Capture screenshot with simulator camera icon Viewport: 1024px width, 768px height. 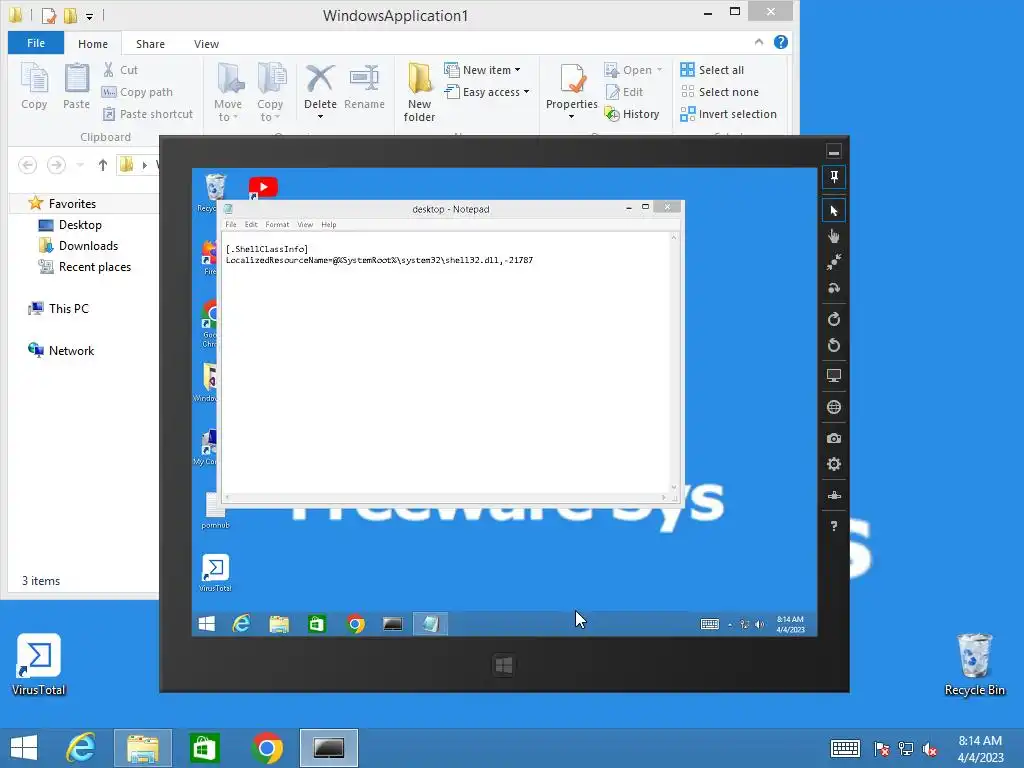(834, 438)
